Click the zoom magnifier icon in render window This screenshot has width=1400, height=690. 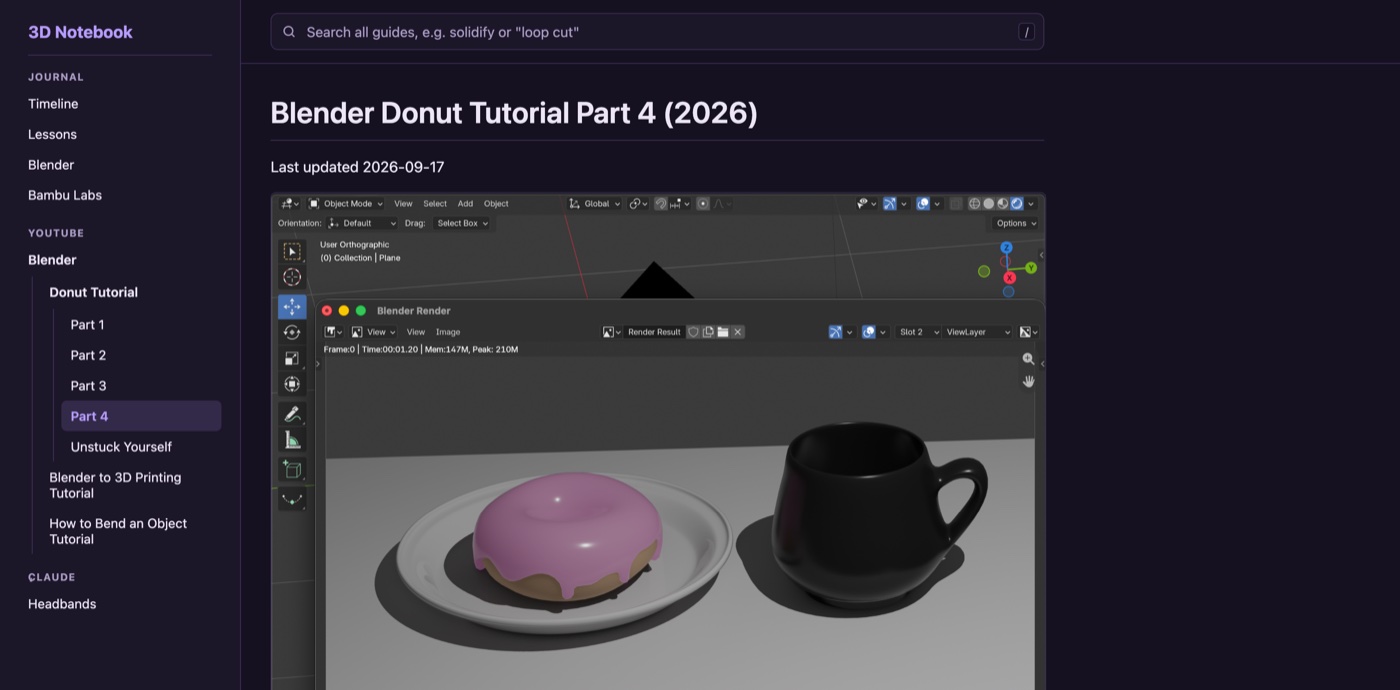click(x=1028, y=359)
